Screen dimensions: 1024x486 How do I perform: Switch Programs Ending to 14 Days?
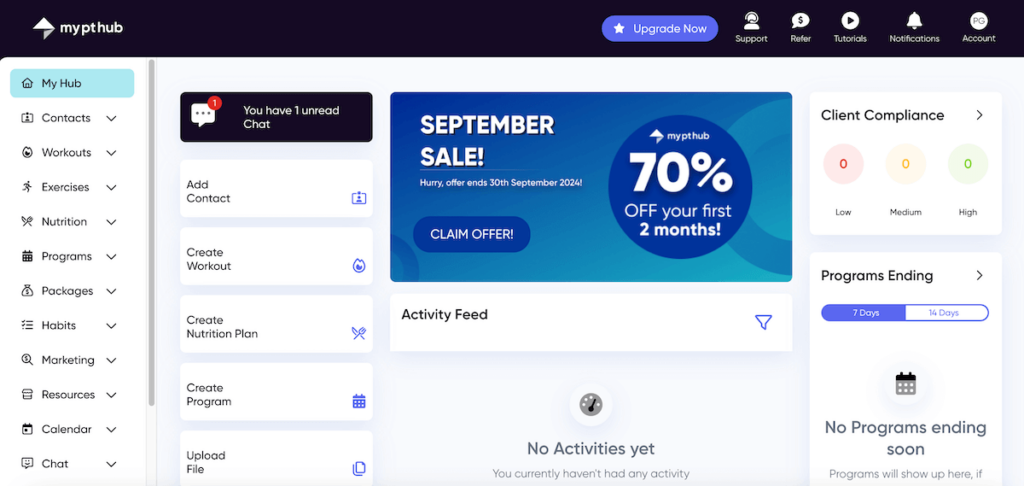(x=945, y=313)
